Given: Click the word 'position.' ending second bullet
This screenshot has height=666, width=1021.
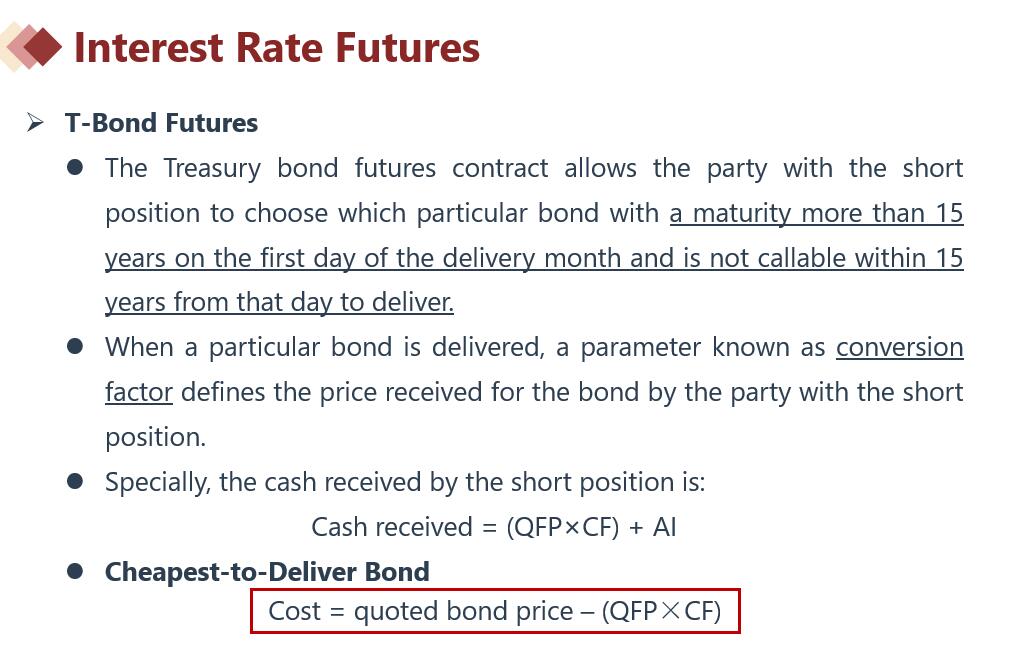Looking at the screenshot, I should pyautogui.click(x=156, y=437).
